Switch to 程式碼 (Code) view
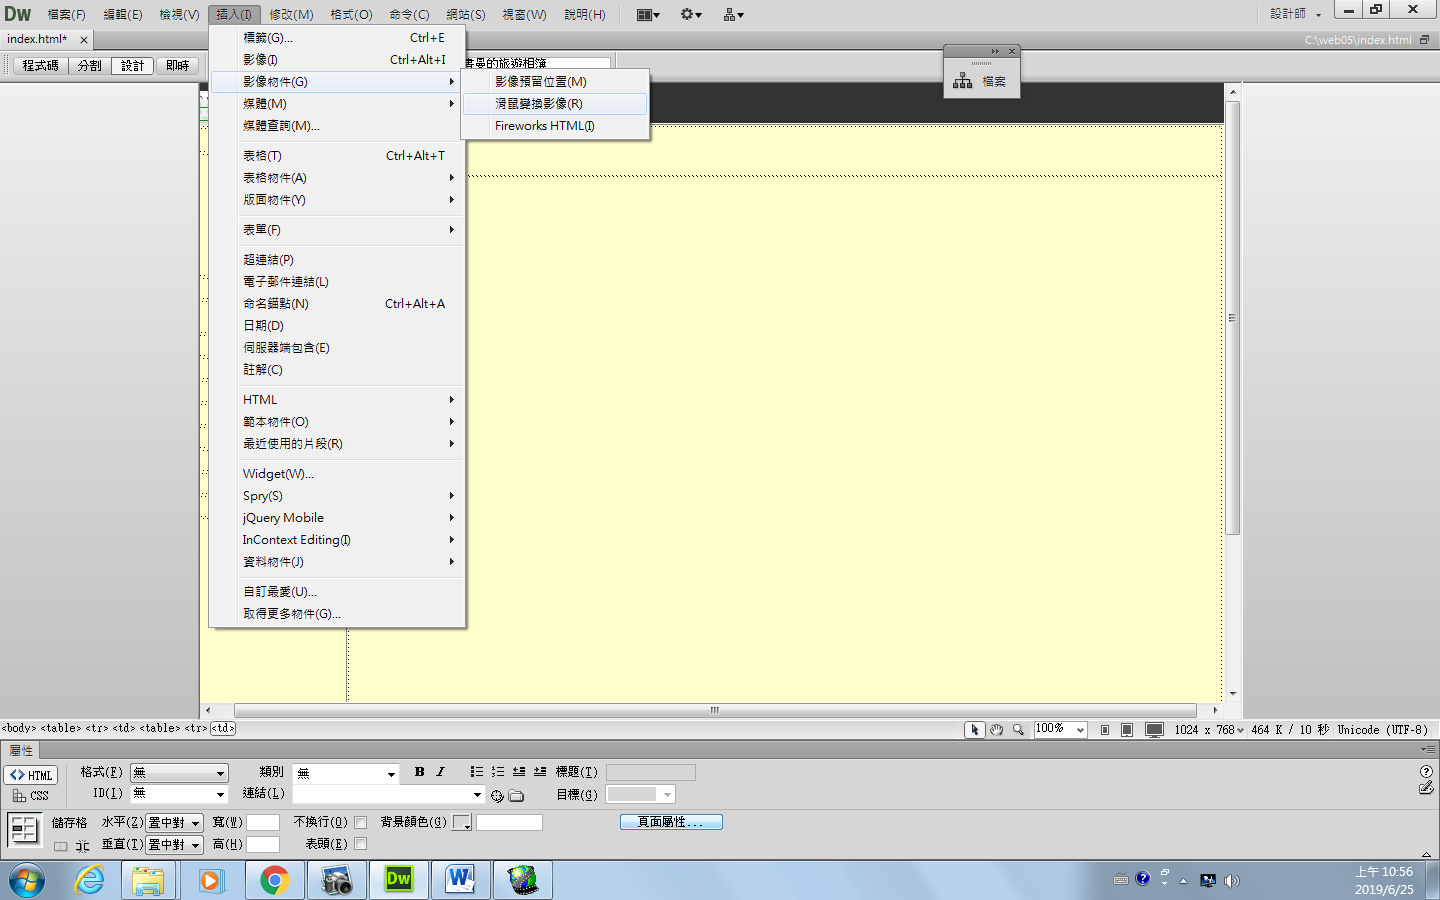Screen dimensions: 1440x900 click(41, 66)
